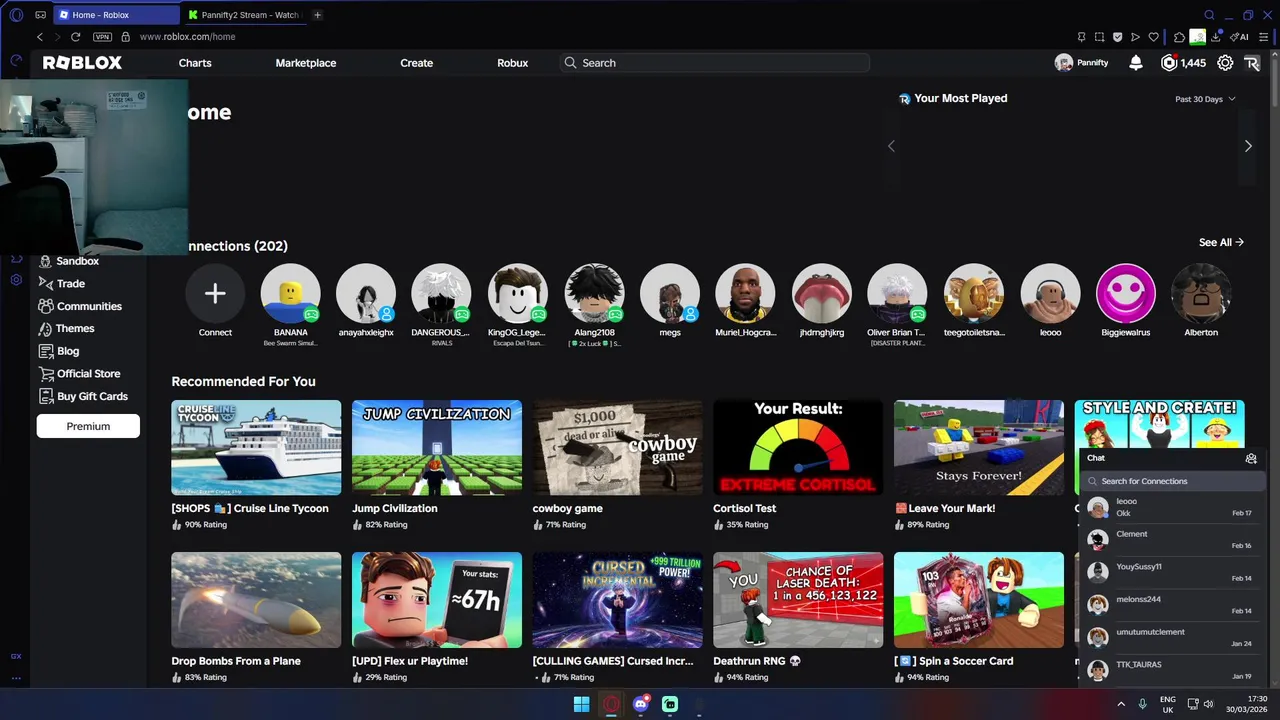
Task: Open Cruise Line Tycoon game thumbnail
Action: 256,448
